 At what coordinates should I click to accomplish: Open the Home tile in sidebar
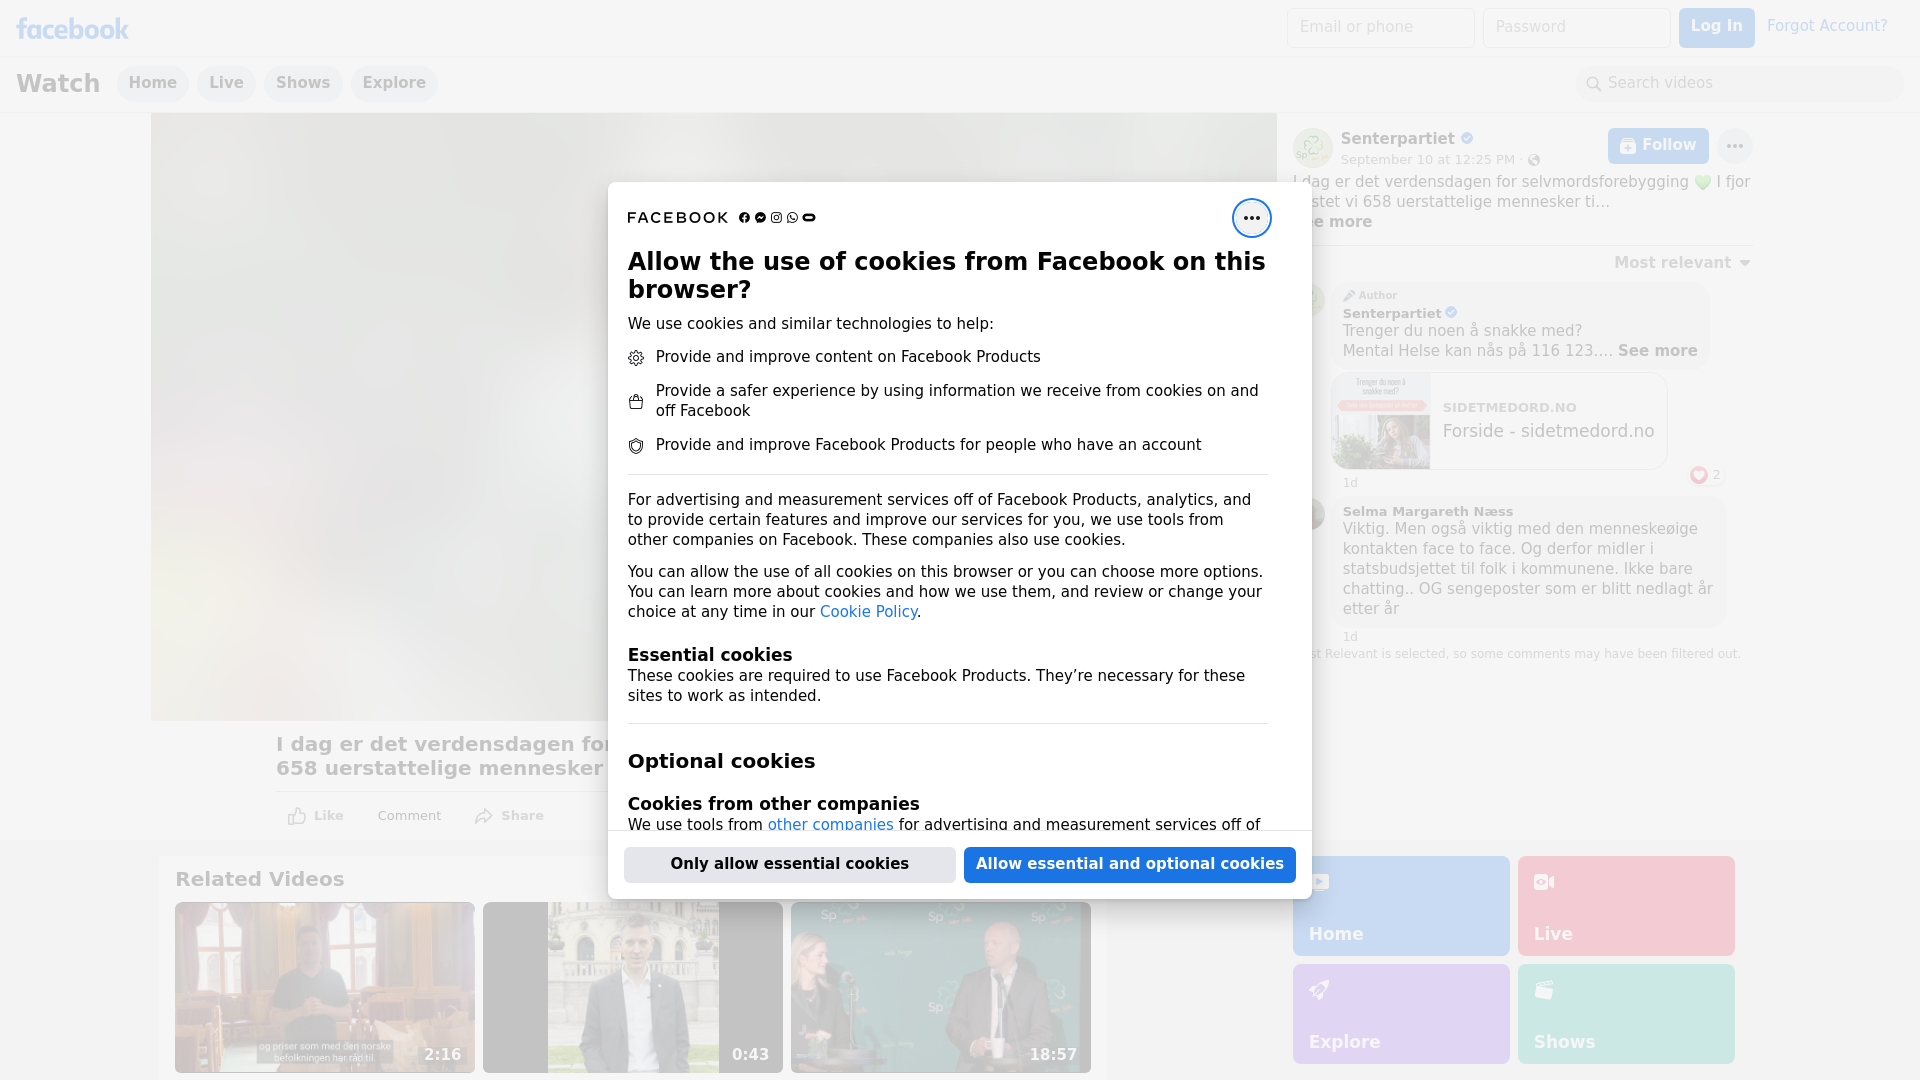point(1401,906)
